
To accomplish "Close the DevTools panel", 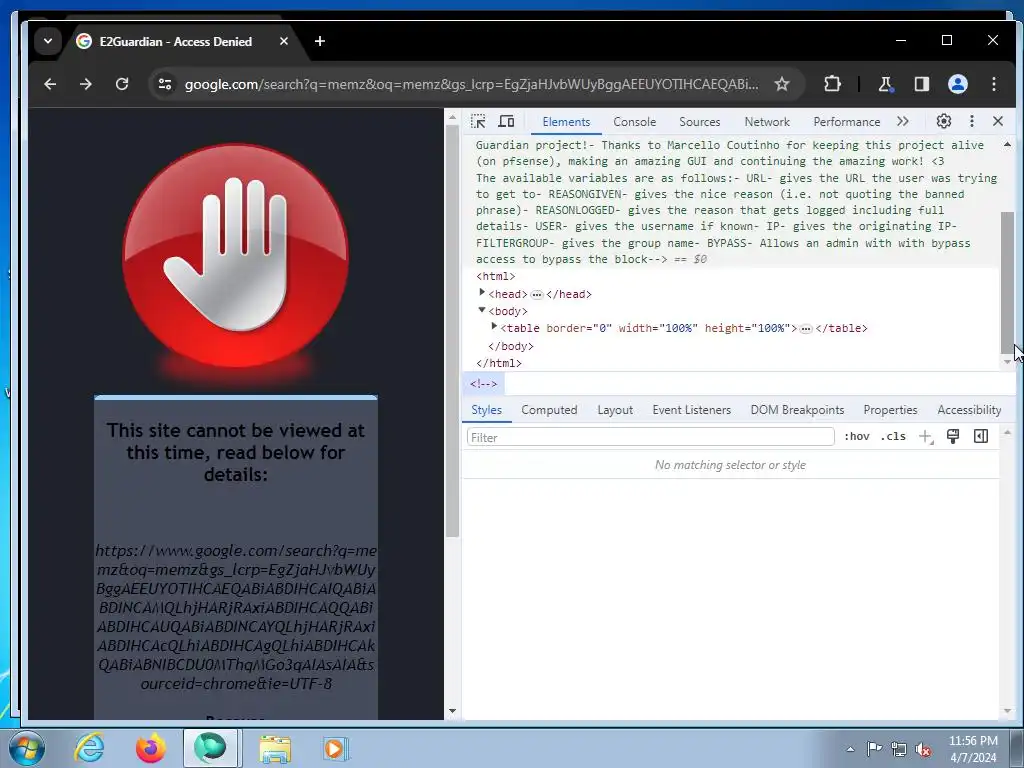I will tap(998, 121).
